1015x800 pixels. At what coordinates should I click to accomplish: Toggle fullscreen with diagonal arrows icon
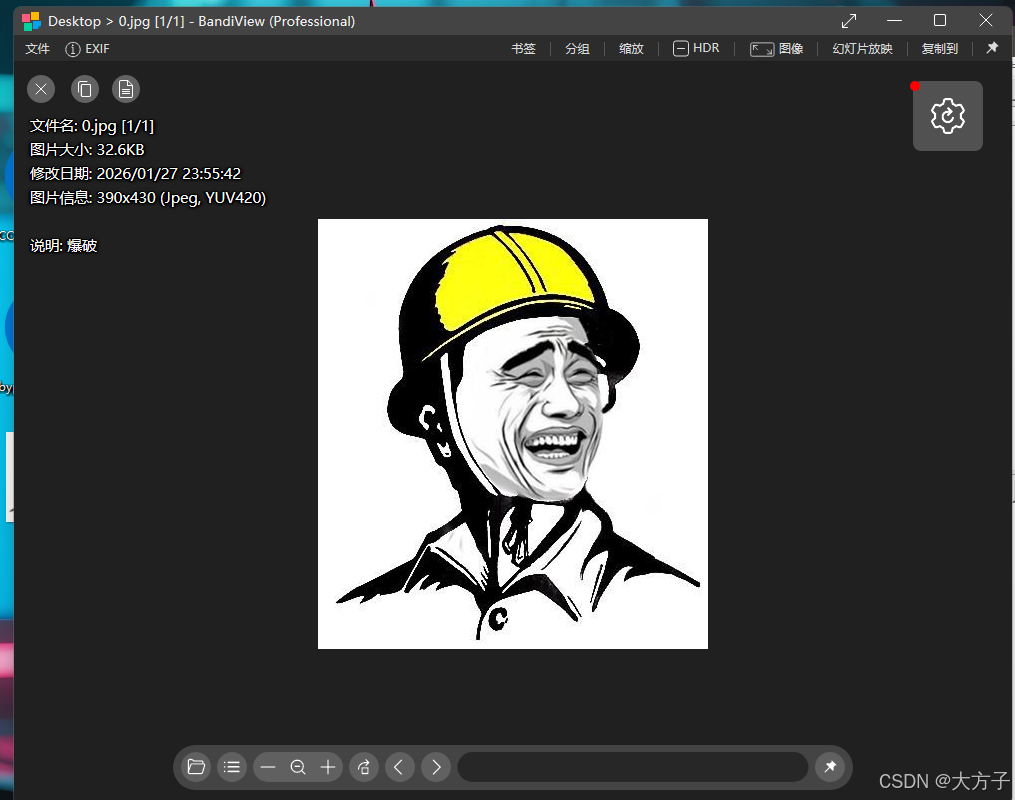(849, 21)
